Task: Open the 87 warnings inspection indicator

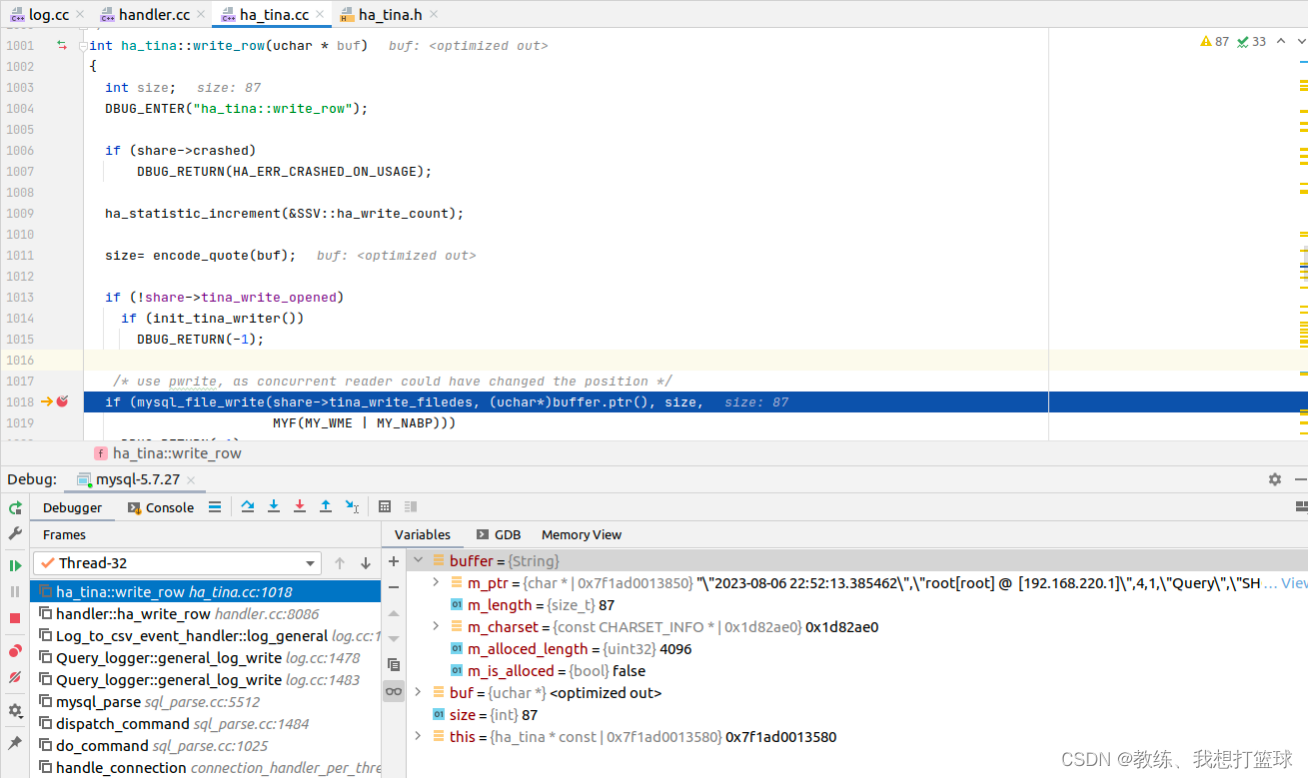Action: pos(1215,41)
